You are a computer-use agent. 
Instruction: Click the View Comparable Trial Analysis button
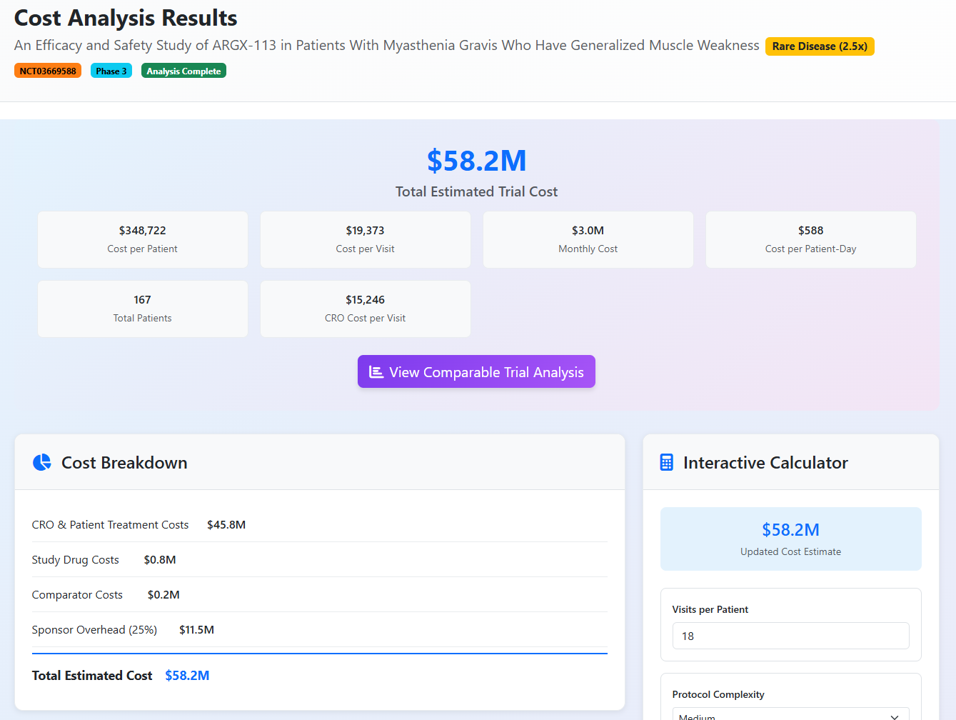coord(476,371)
